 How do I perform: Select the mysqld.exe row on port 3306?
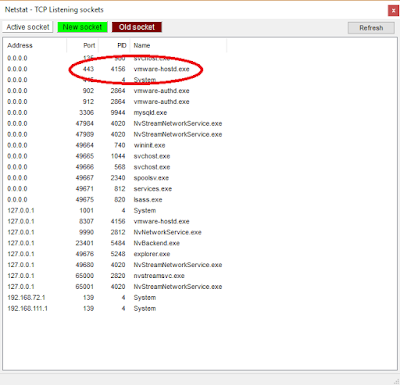pyautogui.click(x=115, y=113)
